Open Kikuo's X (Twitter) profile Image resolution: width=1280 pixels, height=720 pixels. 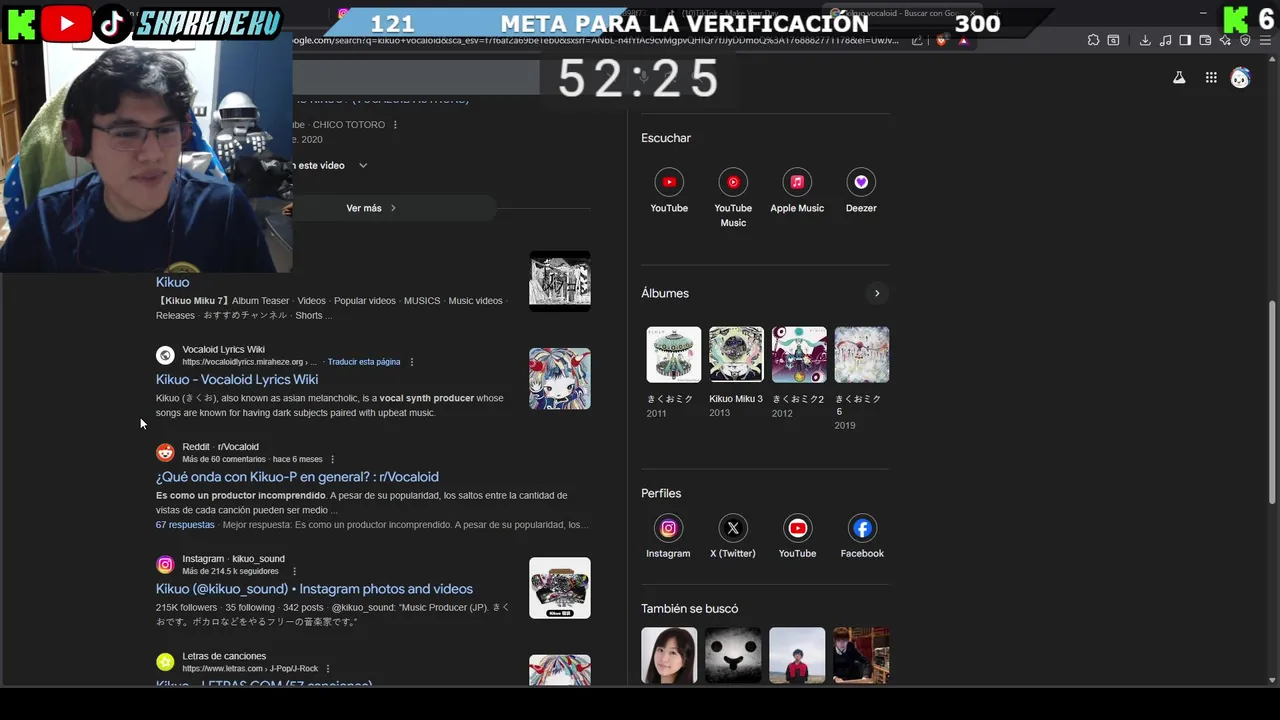click(733, 528)
